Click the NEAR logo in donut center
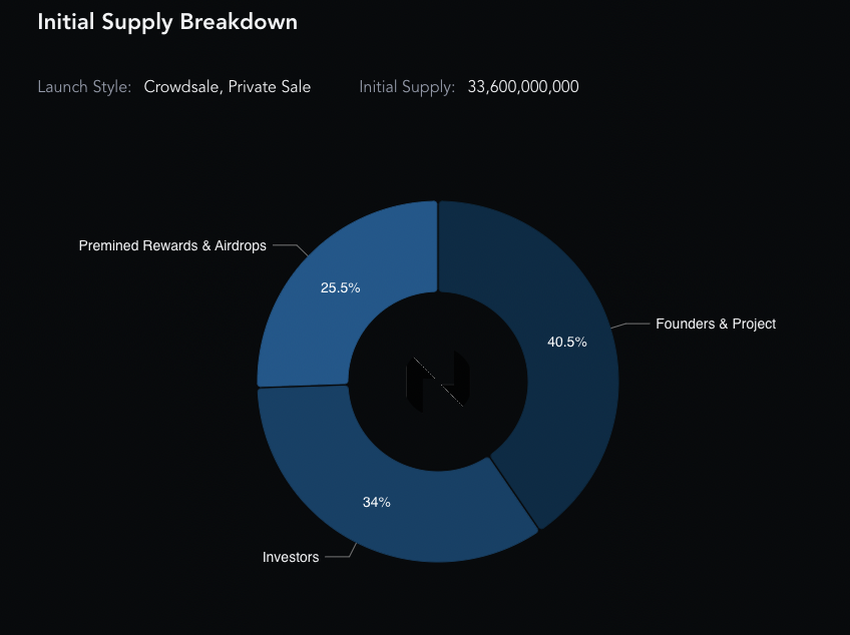850x635 pixels. [438, 381]
